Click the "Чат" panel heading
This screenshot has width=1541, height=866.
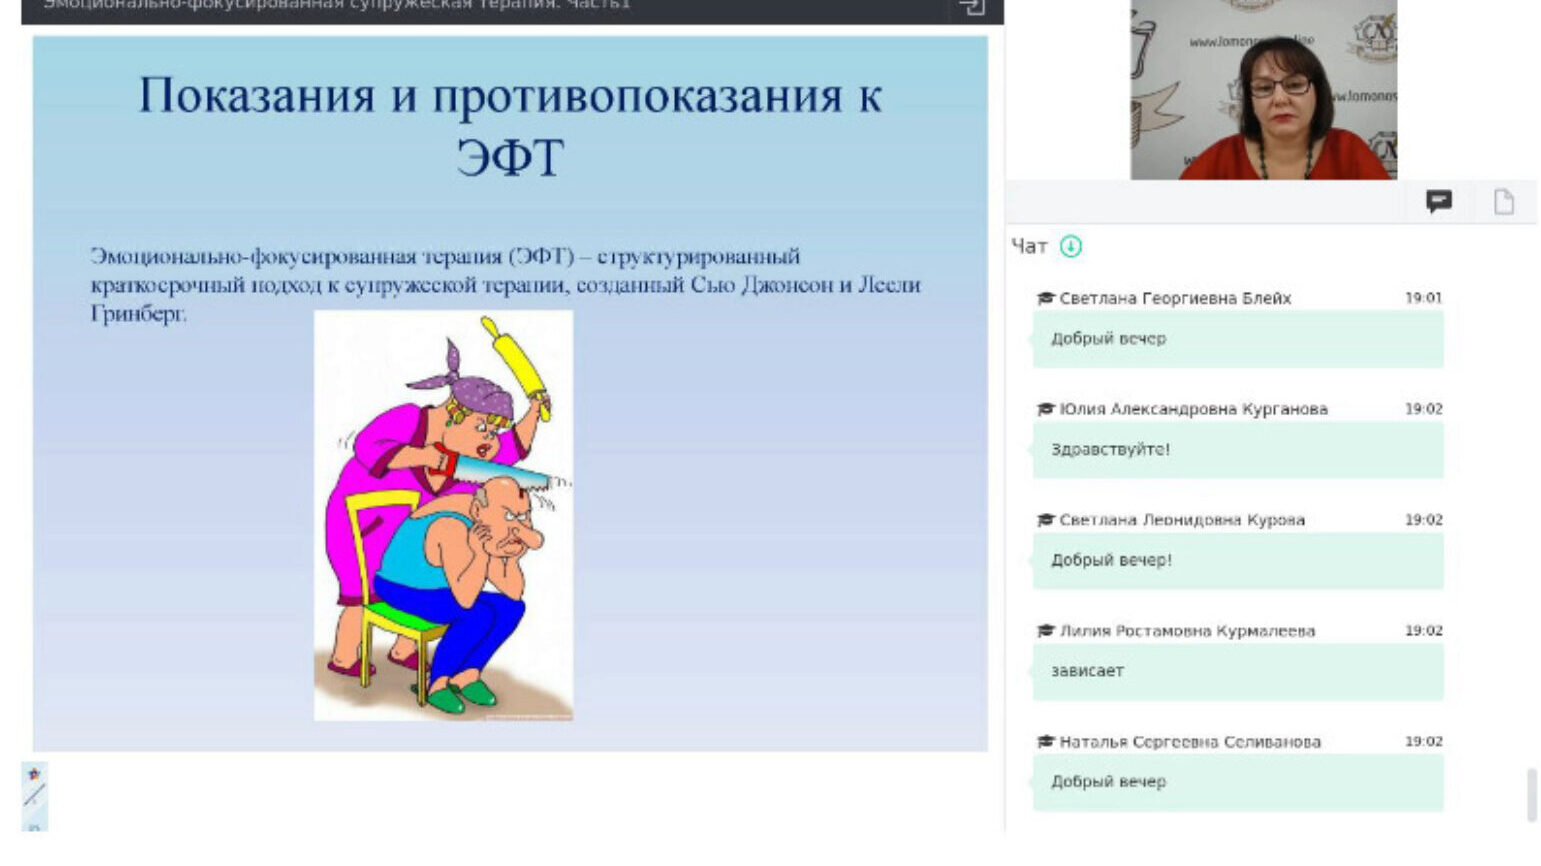pos(1029,246)
